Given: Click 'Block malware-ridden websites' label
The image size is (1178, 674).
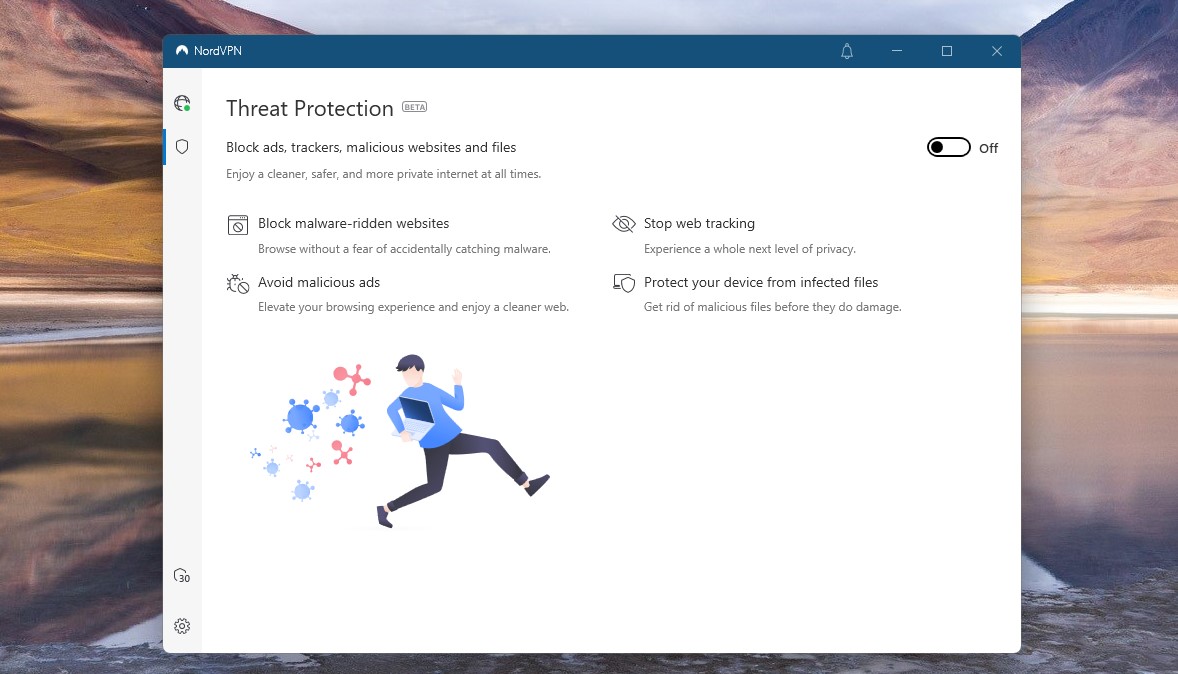Looking at the screenshot, I should click(x=353, y=223).
